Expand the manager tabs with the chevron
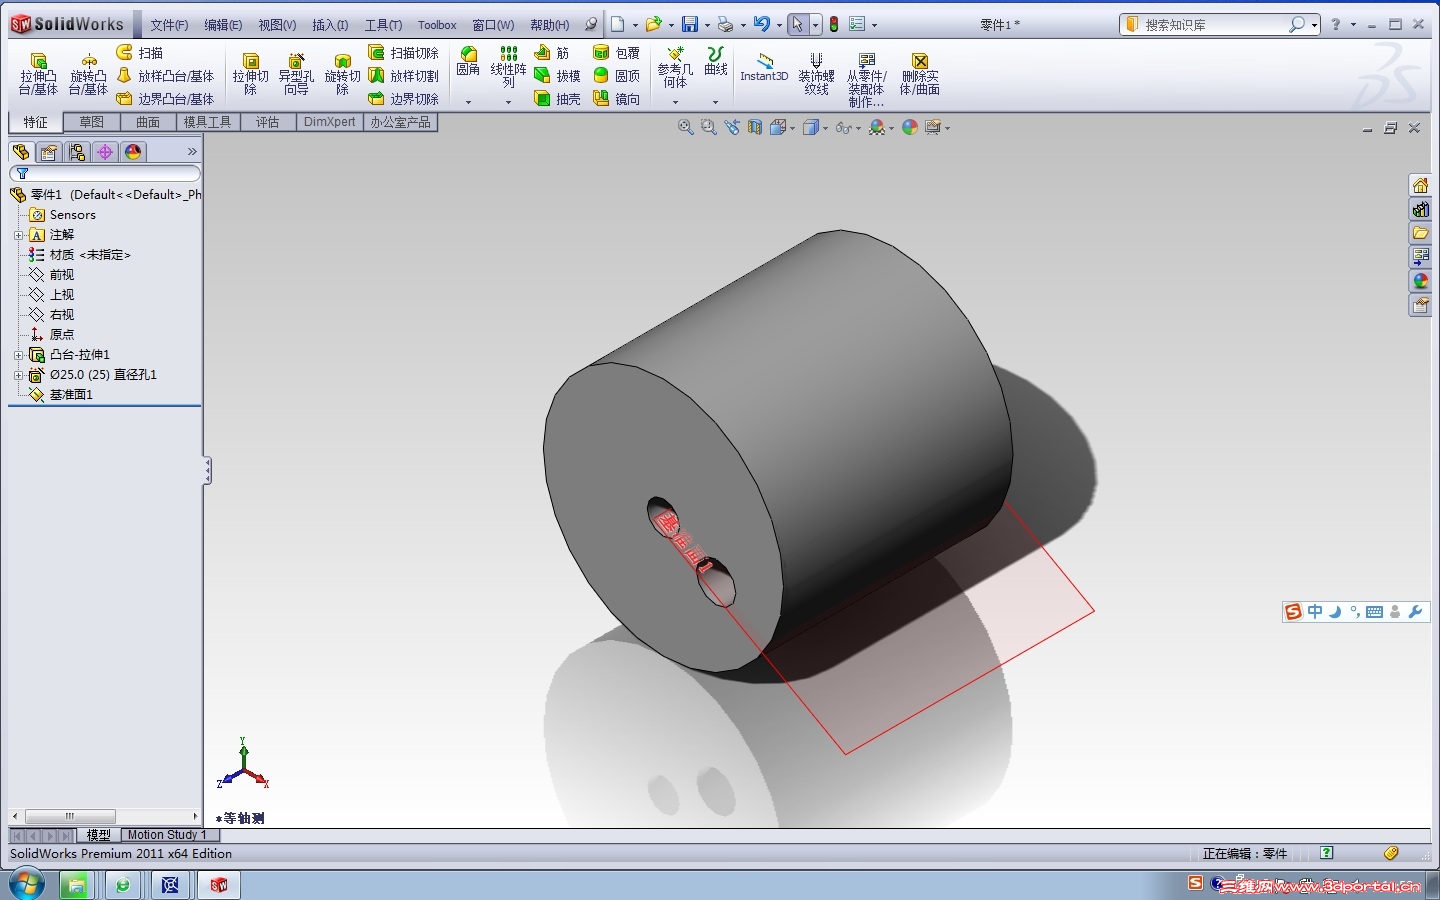The height and width of the screenshot is (900, 1440). tap(192, 152)
